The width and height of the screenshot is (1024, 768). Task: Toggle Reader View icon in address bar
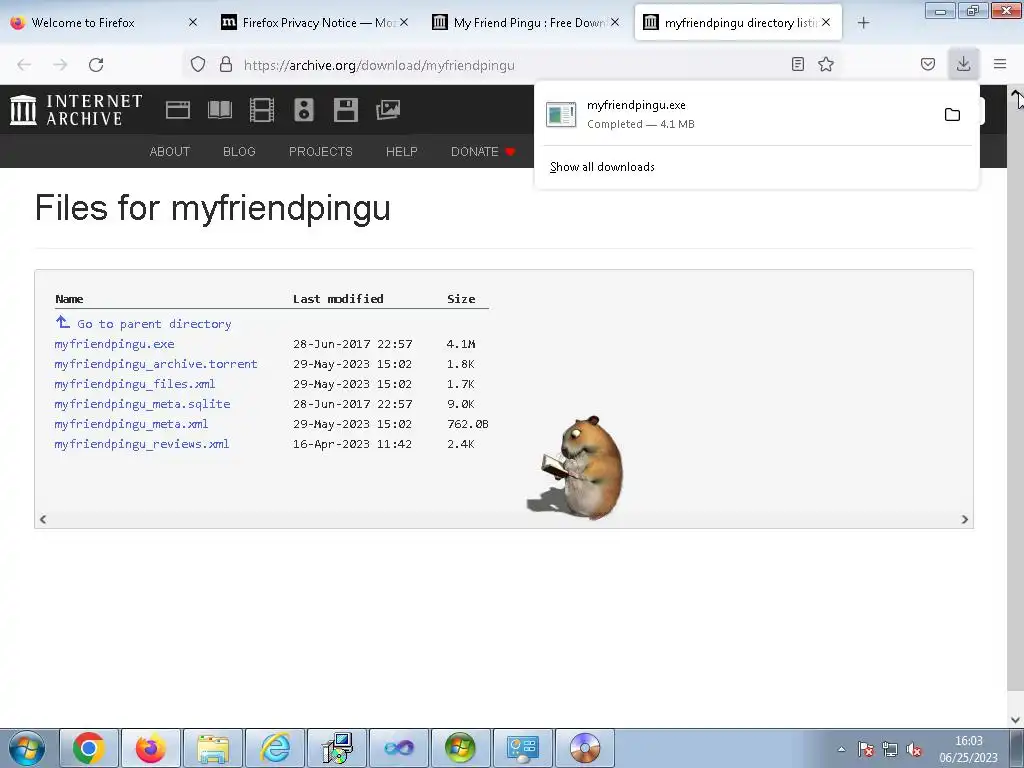point(797,64)
